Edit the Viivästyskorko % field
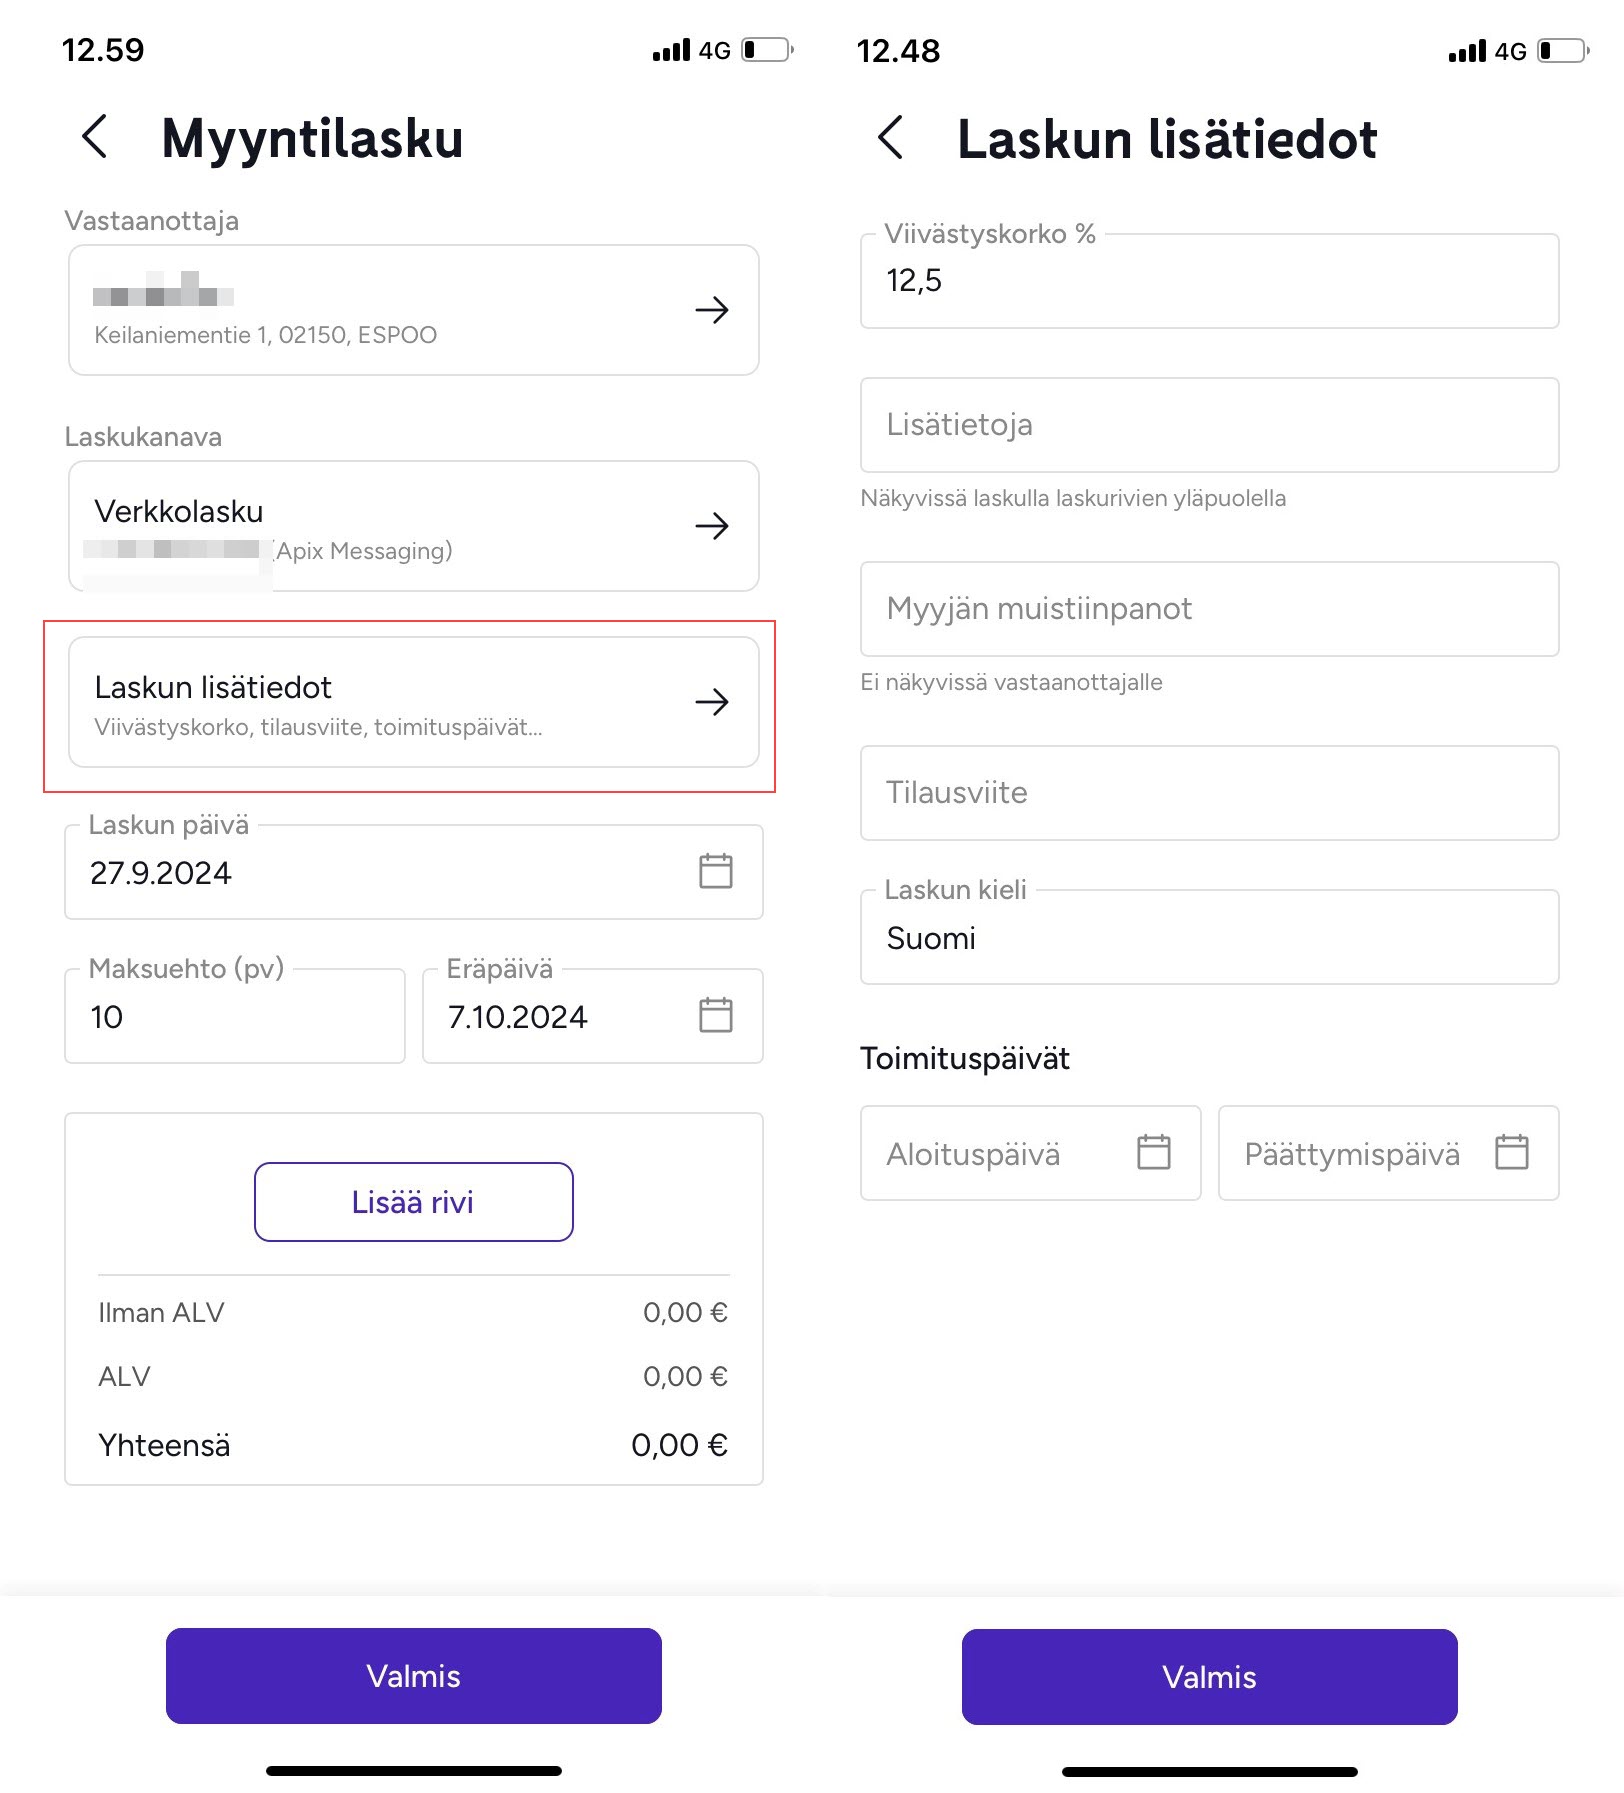The image size is (1624, 1793). [1208, 281]
